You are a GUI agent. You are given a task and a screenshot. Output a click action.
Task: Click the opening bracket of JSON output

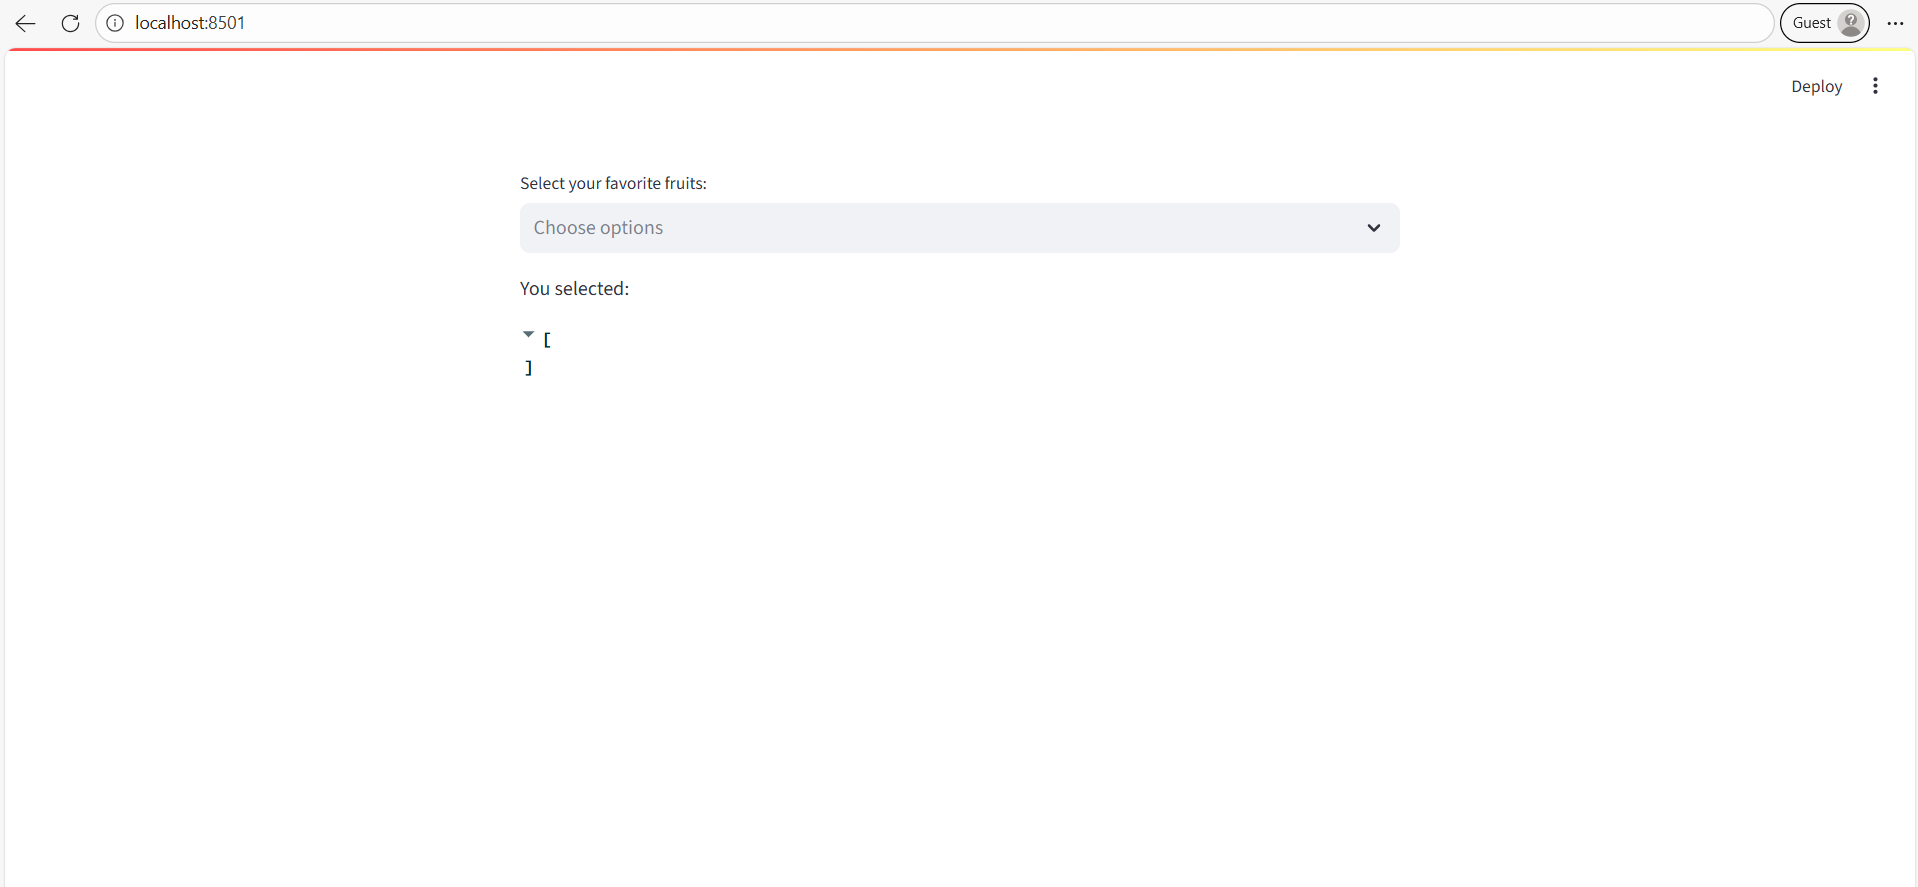pos(547,341)
